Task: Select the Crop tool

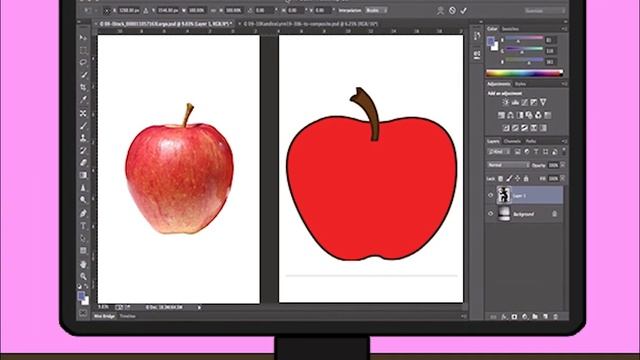Action: [83, 87]
